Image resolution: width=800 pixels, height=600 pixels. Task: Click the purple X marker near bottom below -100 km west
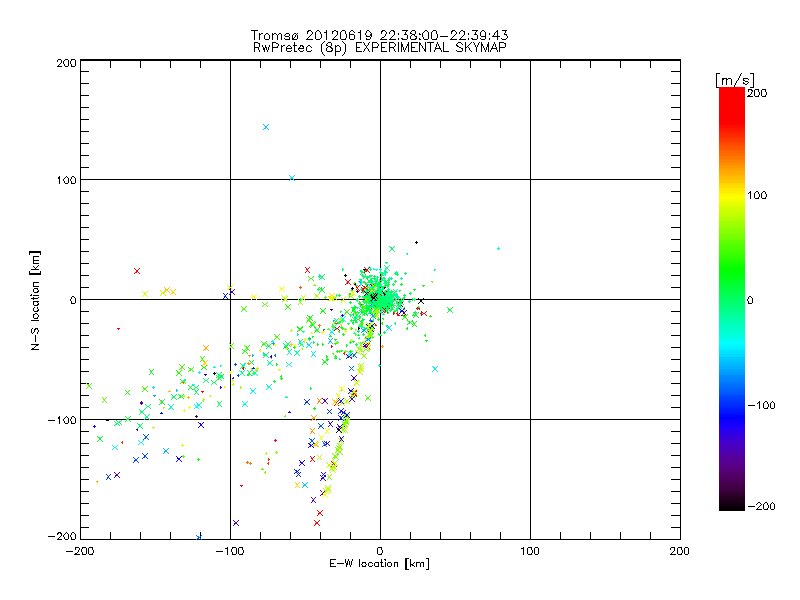pos(236,523)
